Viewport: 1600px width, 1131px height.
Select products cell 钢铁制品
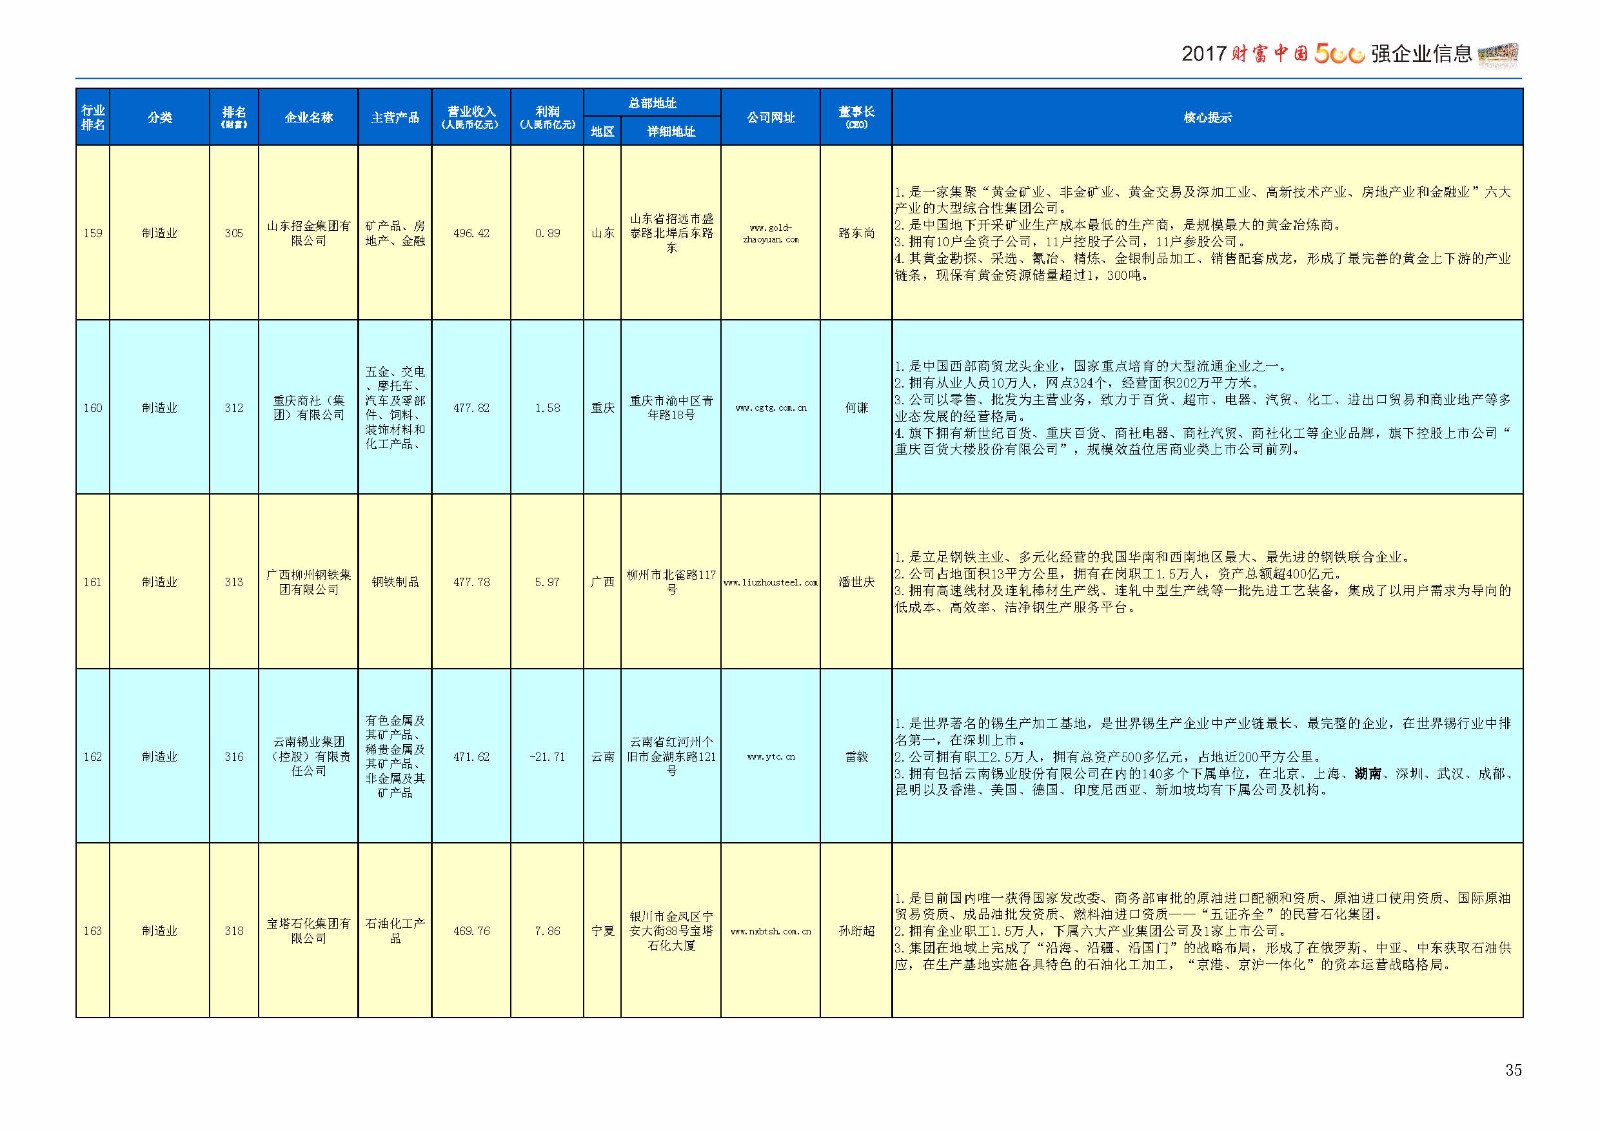pos(395,582)
